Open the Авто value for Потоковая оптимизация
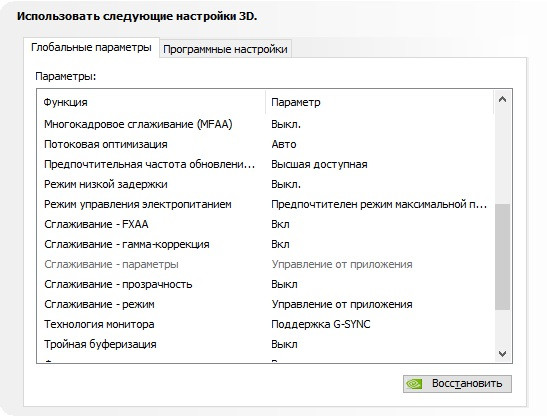 284,144
